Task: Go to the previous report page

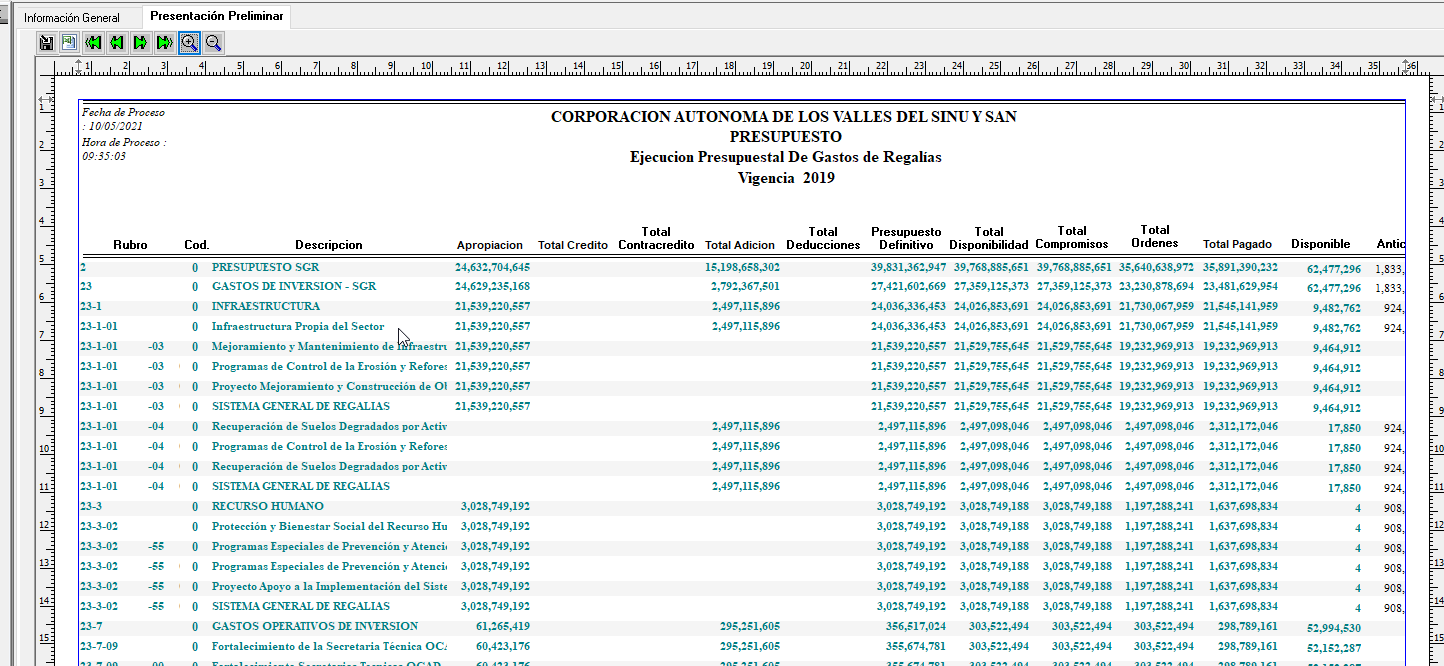Action: click(117, 42)
